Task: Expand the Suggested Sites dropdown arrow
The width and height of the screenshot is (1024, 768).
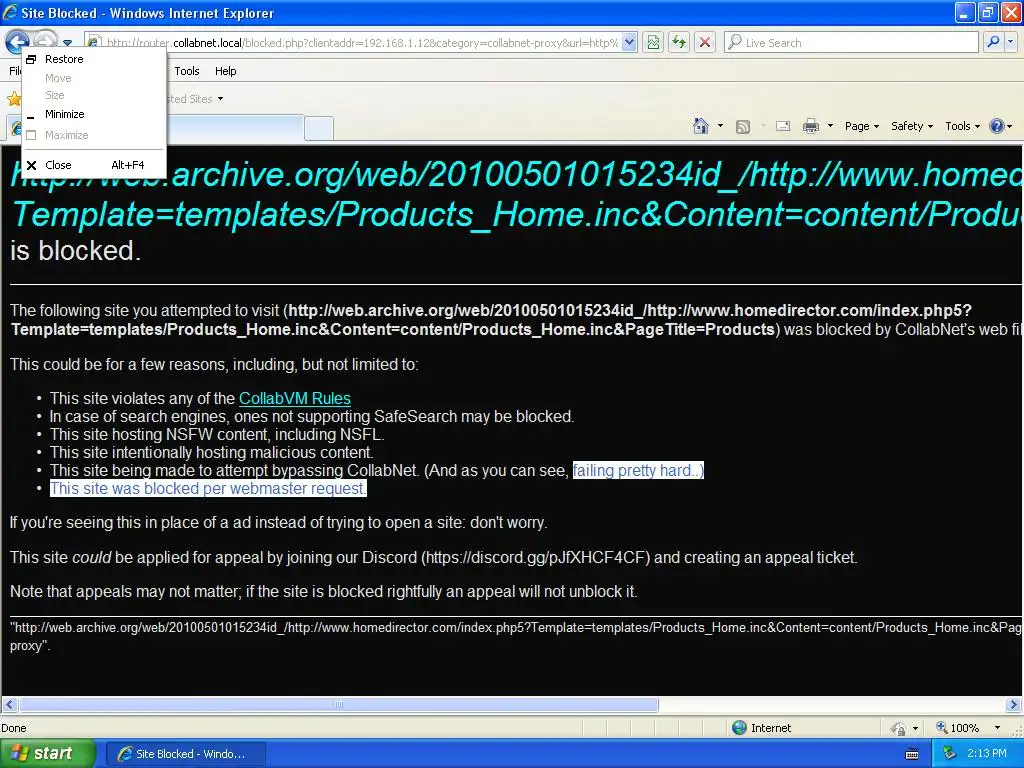Action: click(x=220, y=99)
